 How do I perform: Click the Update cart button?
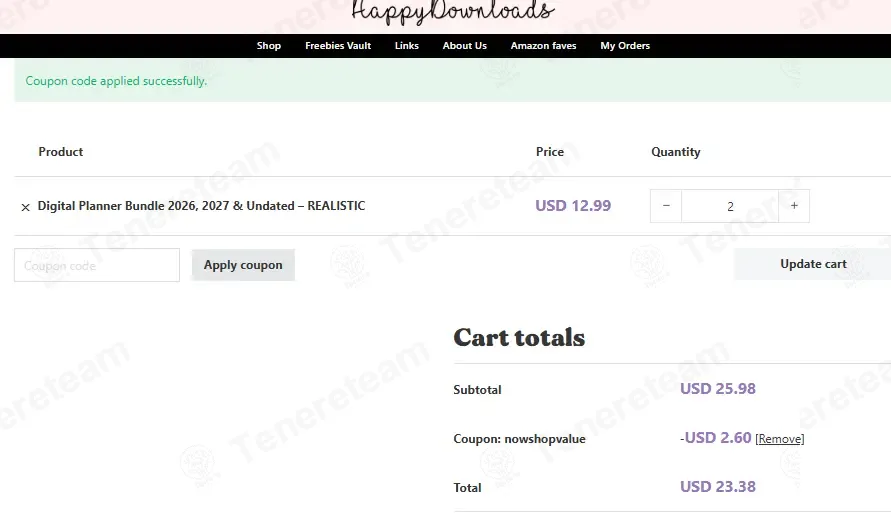click(813, 264)
